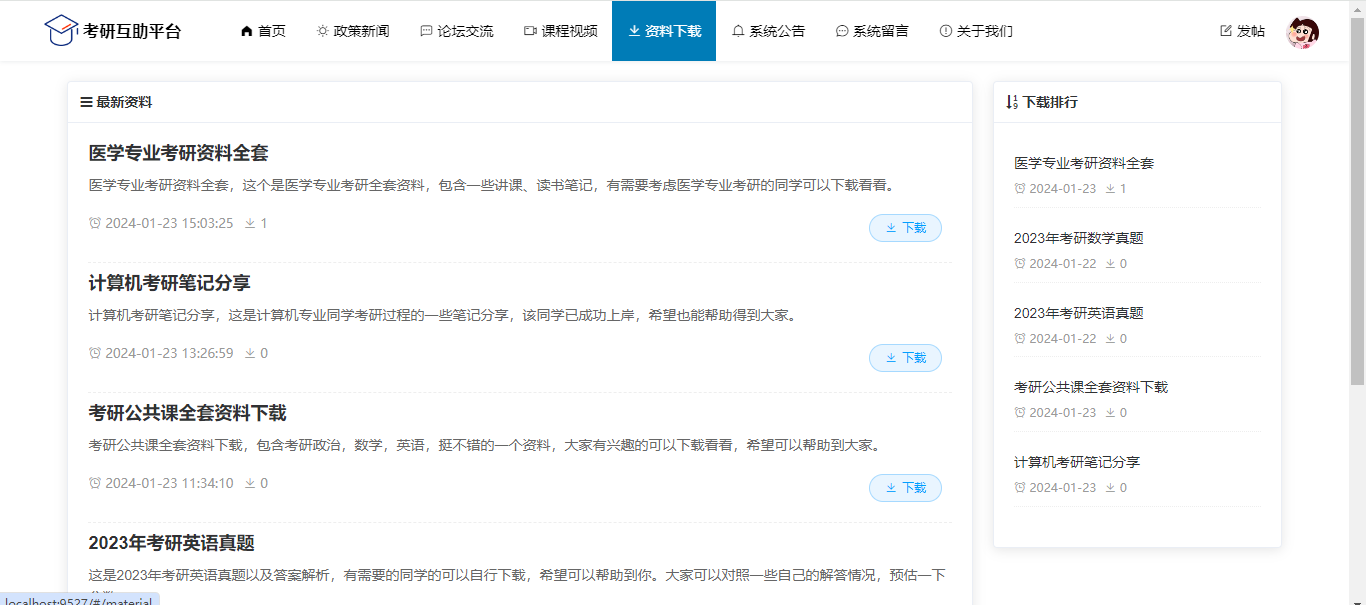Click the description text of 计算机考研笔记分享

(443, 315)
